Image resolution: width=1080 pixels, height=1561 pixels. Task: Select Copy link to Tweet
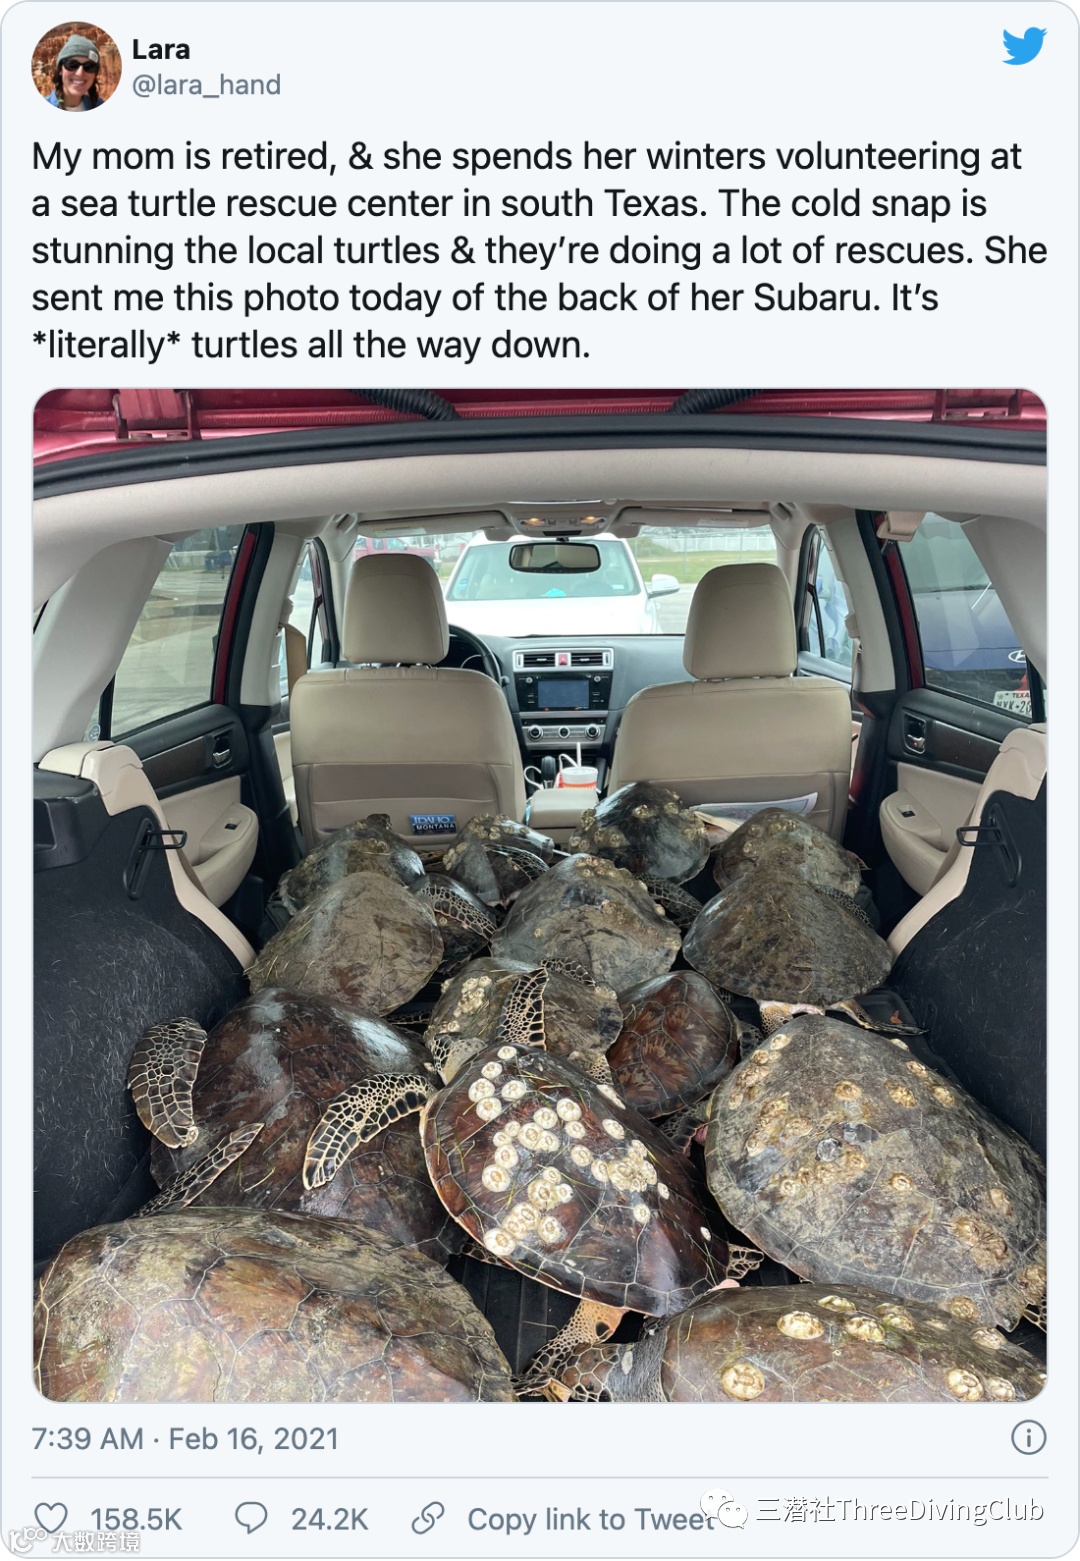592,1519
